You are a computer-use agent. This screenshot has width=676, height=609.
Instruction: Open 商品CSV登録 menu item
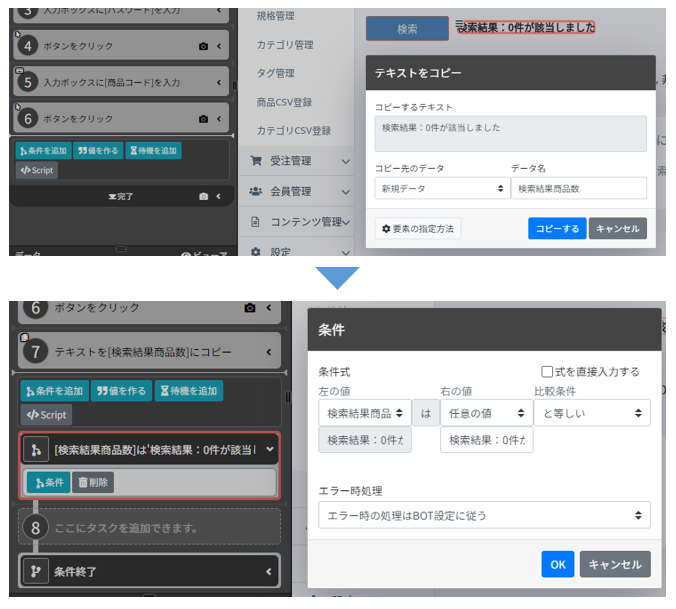click(284, 102)
